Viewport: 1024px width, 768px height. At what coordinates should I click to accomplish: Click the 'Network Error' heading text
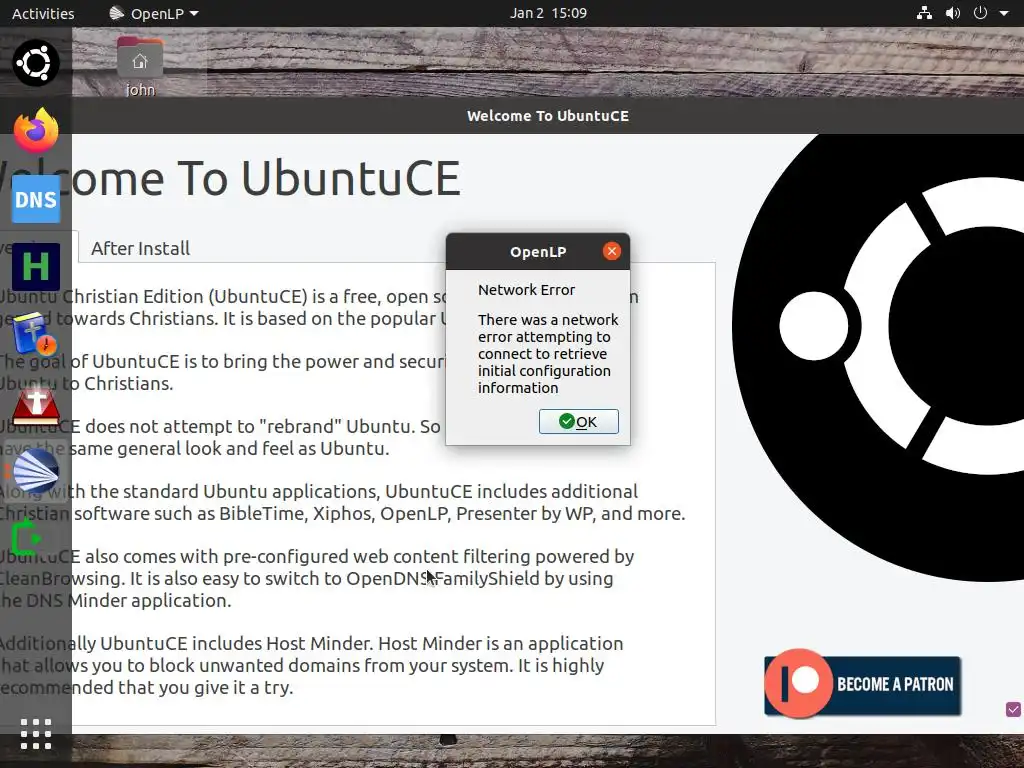(526, 290)
